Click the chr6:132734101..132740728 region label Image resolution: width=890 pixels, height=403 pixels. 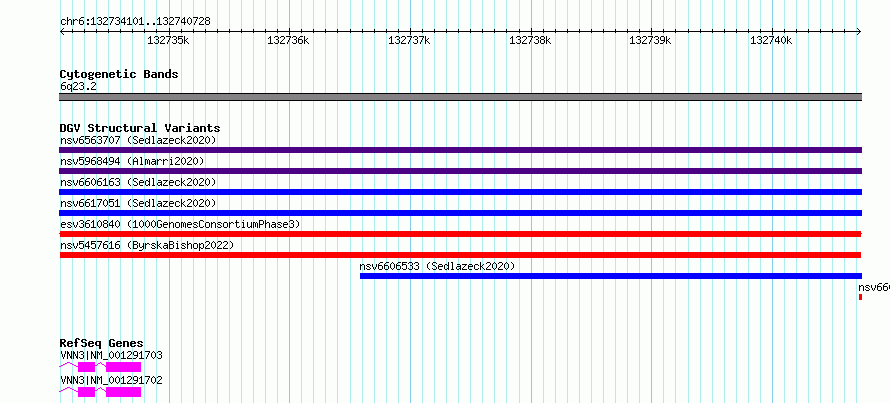135,22
